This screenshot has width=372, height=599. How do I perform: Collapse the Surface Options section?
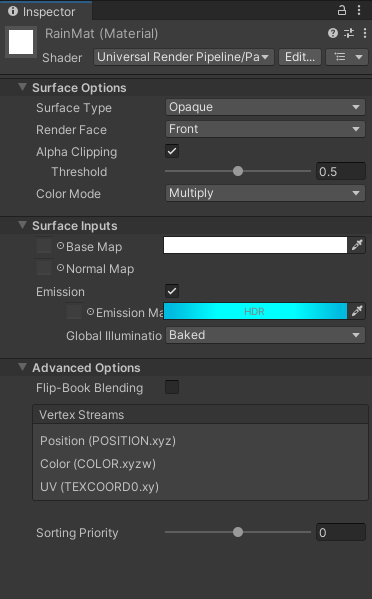pyautogui.click(x=23, y=87)
